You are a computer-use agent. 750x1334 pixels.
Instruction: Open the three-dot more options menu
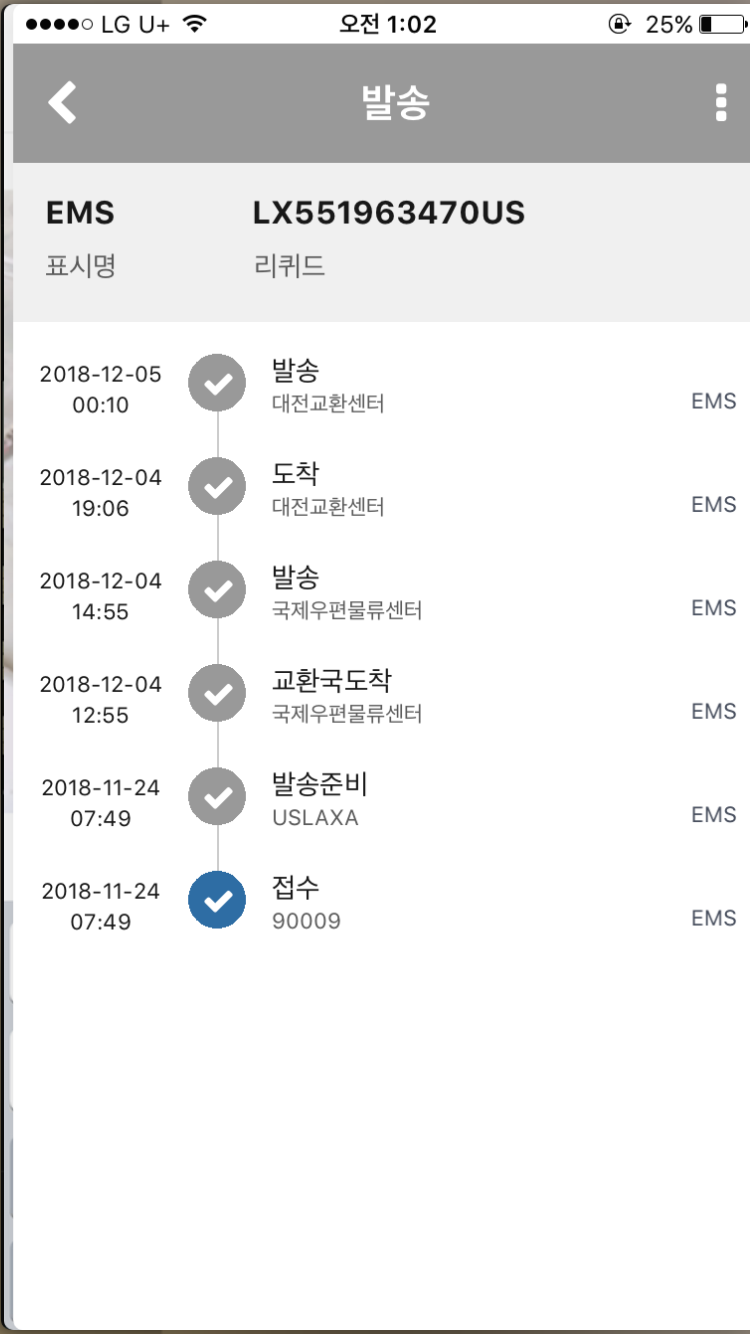[x=721, y=103]
